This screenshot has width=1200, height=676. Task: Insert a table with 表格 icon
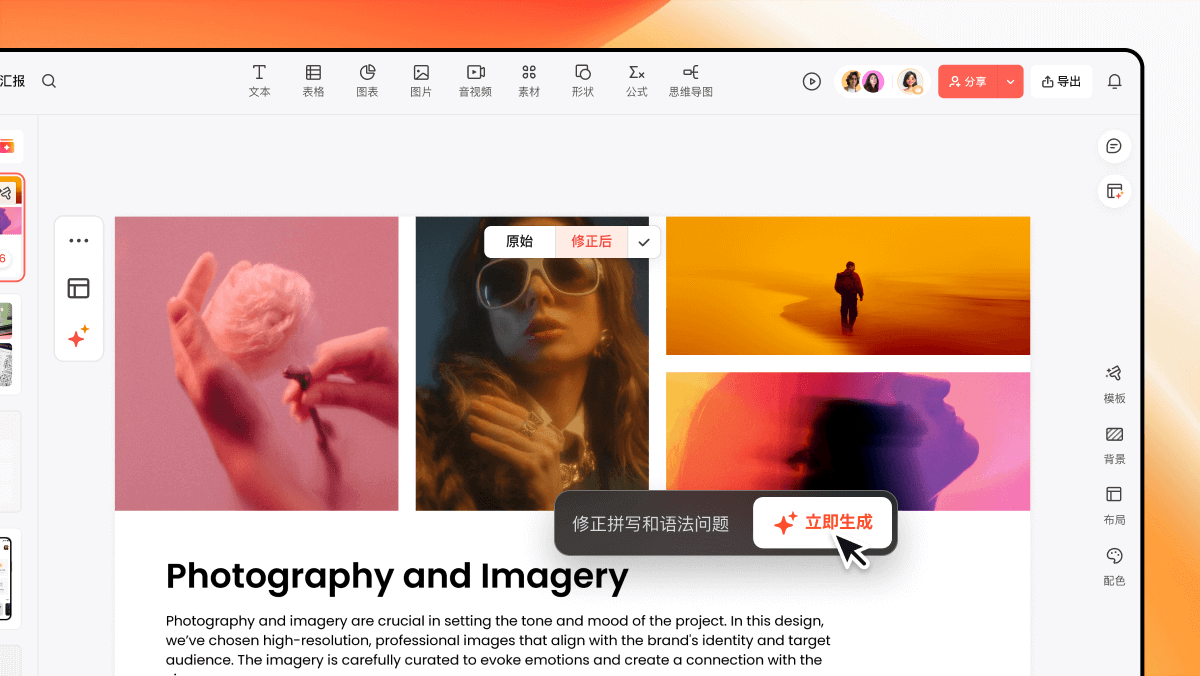pyautogui.click(x=313, y=80)
